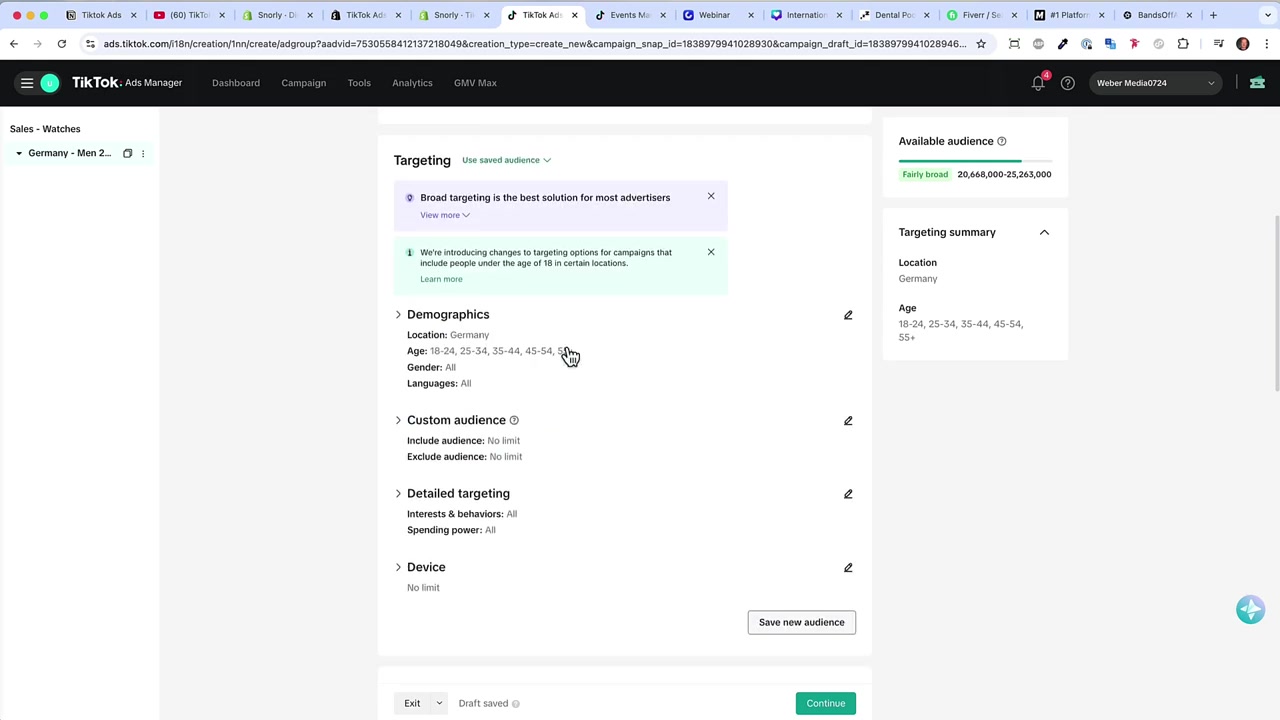Open the more options dots for Germany ad group
This screenshot has height=720, width=1280.
click(x=143, y=153)
